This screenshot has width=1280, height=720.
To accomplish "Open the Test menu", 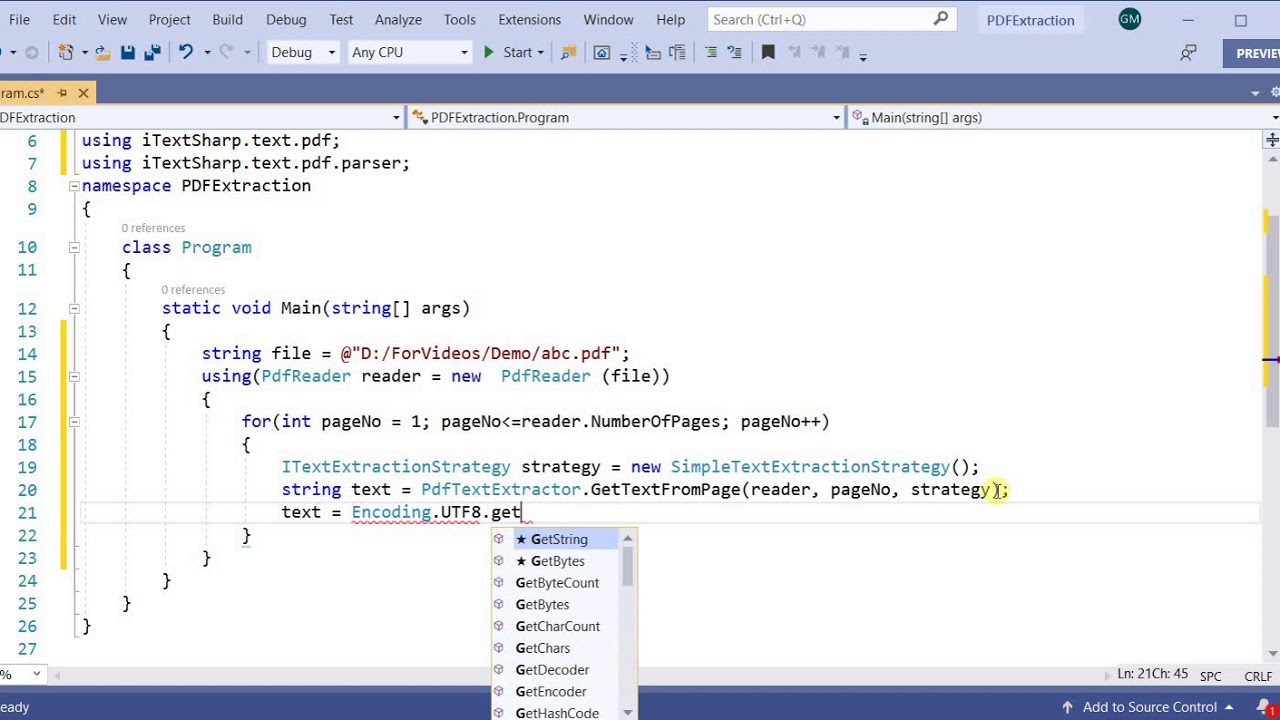I will coord(341,19).
